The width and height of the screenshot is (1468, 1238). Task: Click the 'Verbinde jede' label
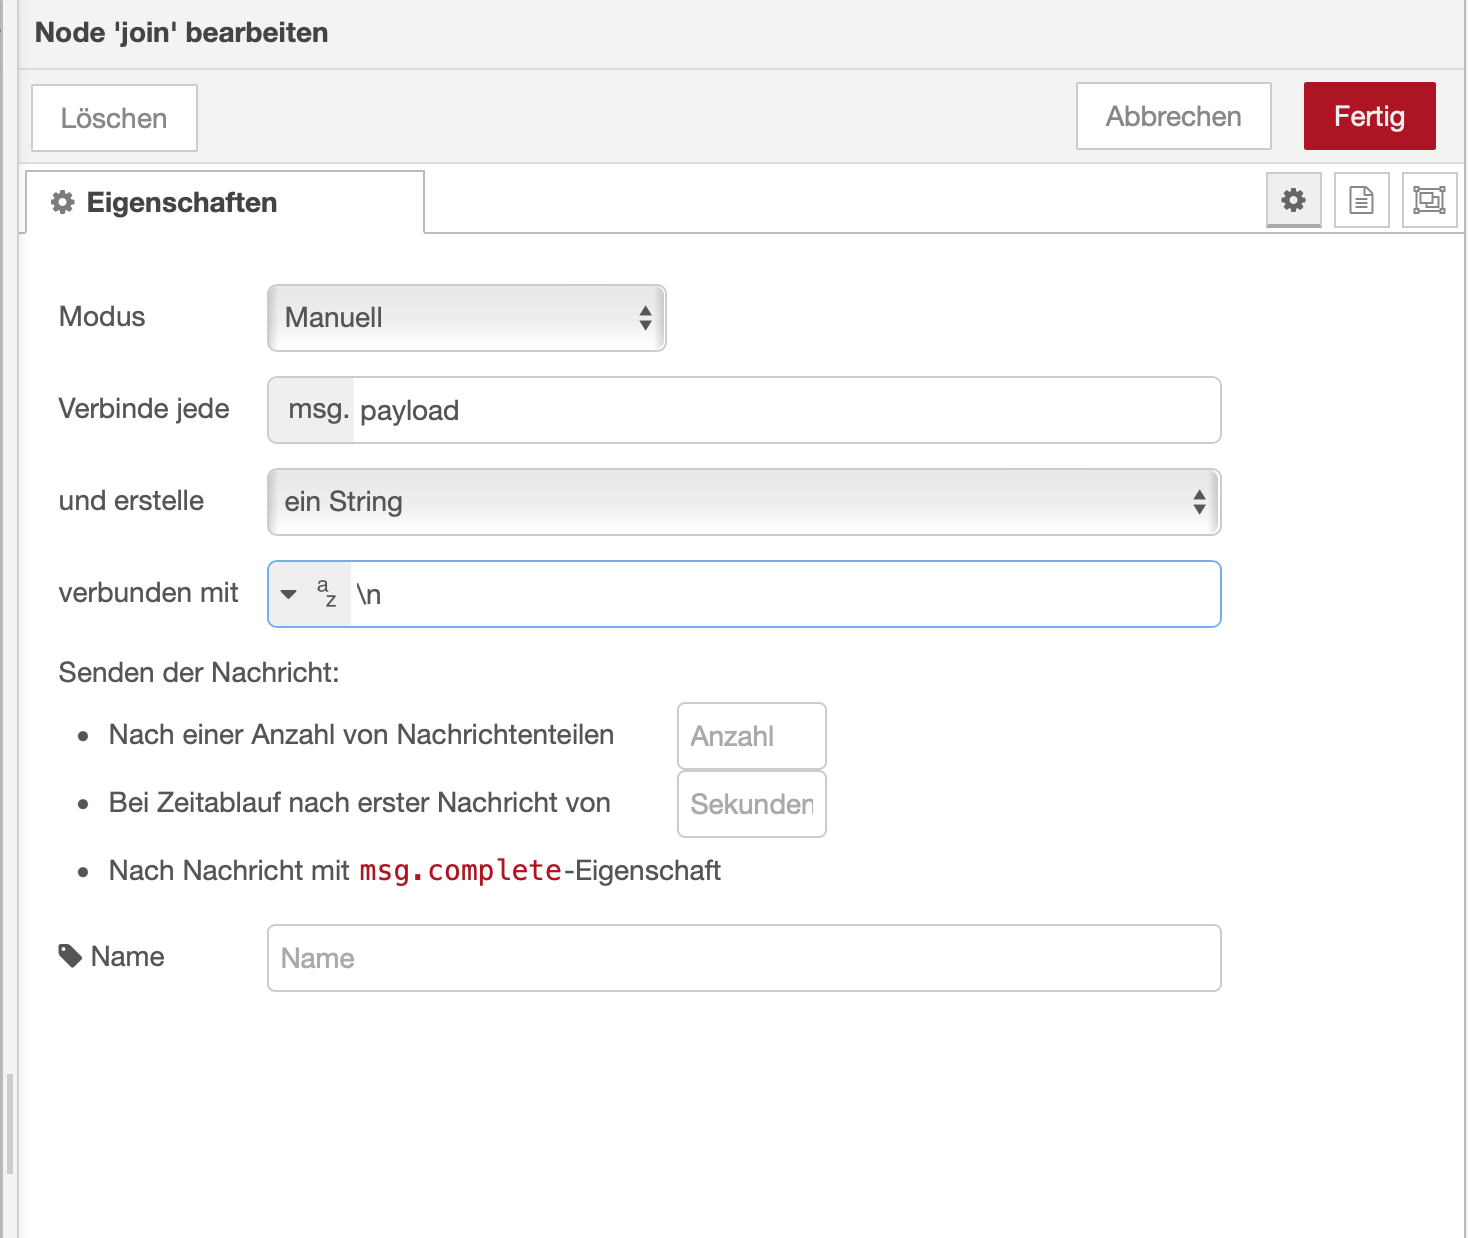144,409
